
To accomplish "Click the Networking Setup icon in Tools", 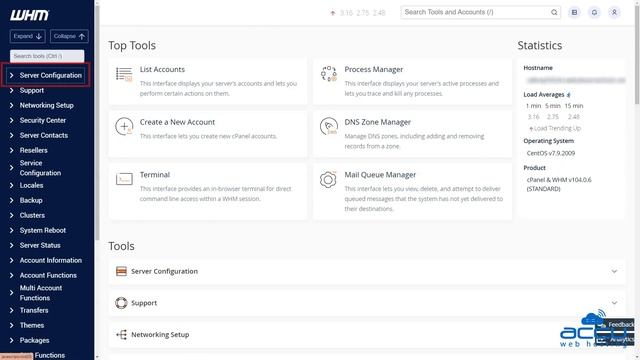I will (x=121, y=335).
